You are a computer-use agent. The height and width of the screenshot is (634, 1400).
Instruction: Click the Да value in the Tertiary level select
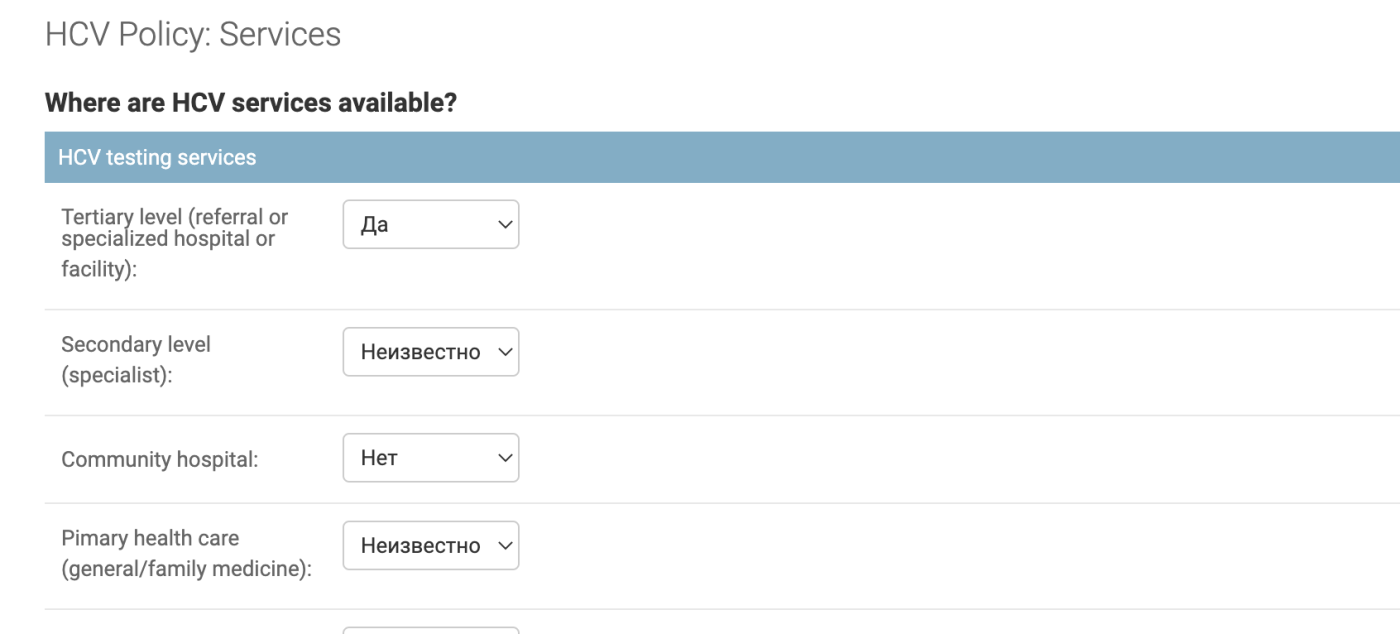click(x=374, y=225)
